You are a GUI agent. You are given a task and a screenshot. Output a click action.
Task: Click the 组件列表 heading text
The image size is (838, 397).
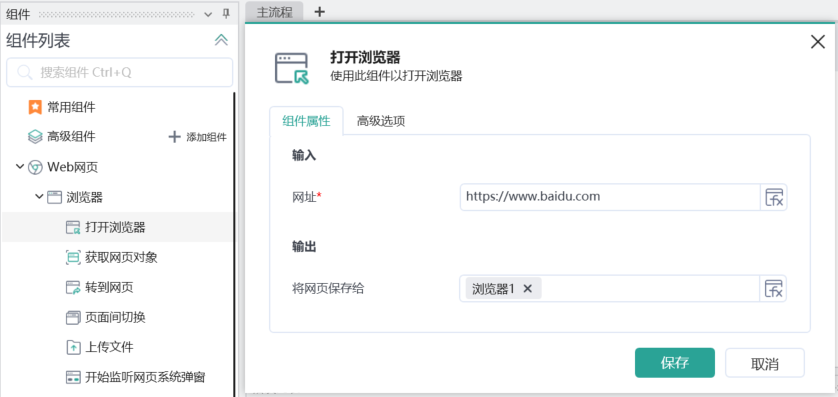pyautogui.click(x=38, y=41)
